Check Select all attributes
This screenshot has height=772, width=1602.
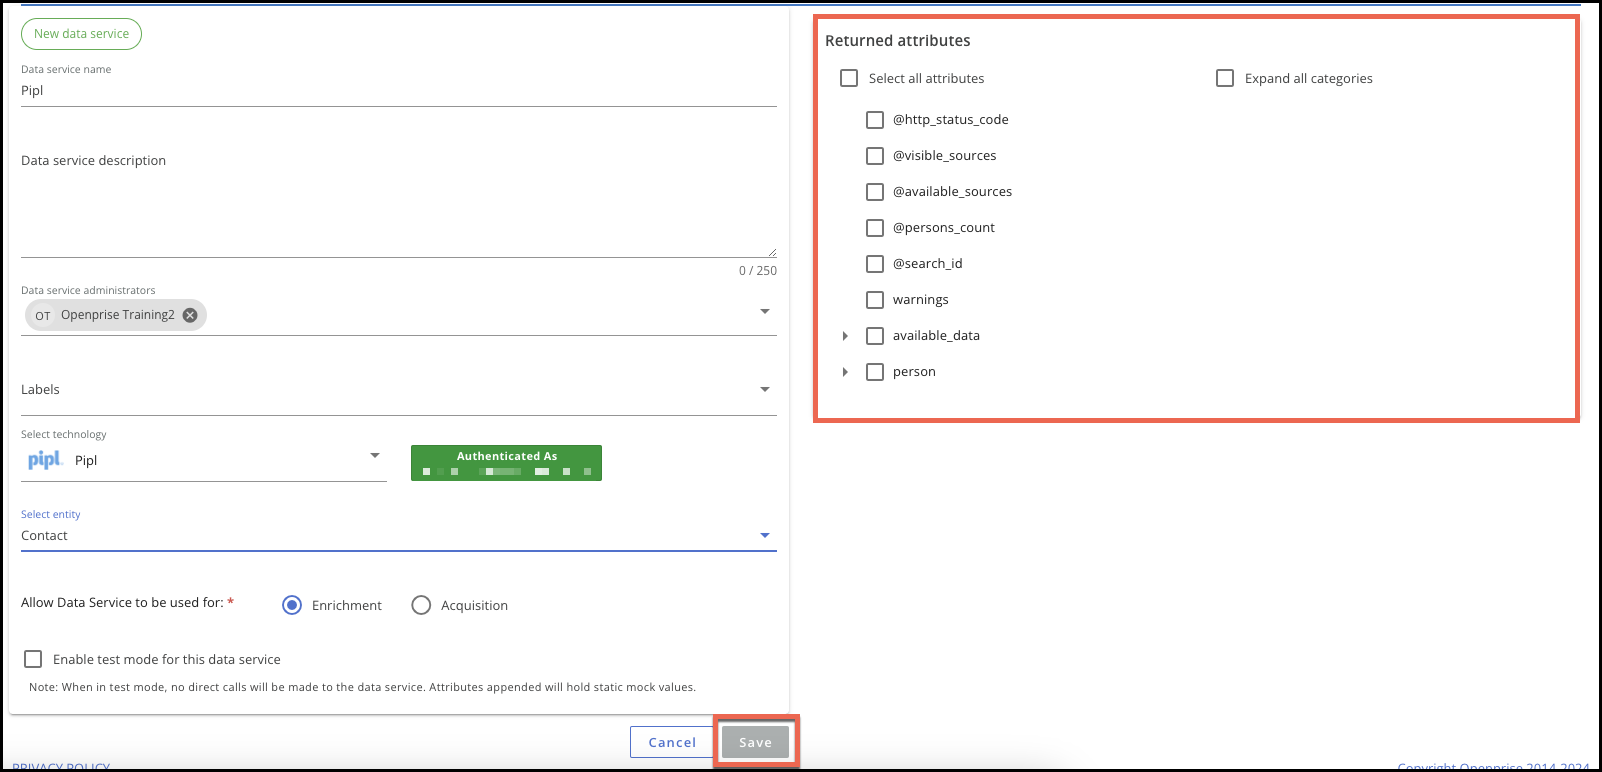click(x=849, y=78)
